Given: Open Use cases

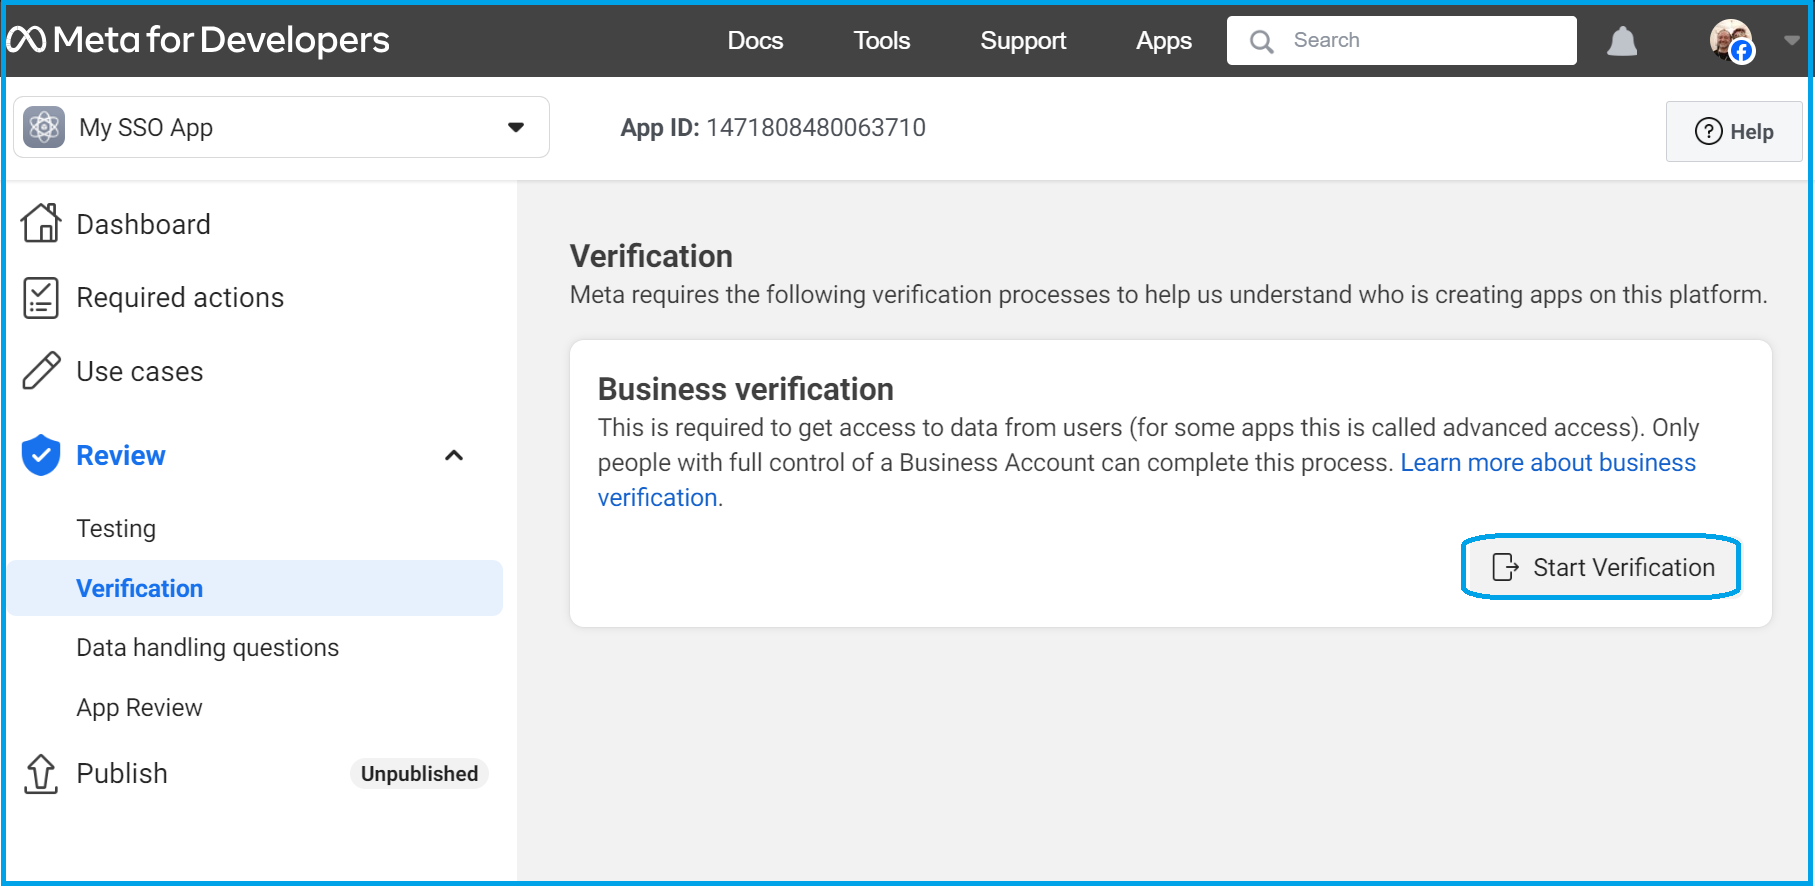Looking at the screenshot, I should (140, 372).
